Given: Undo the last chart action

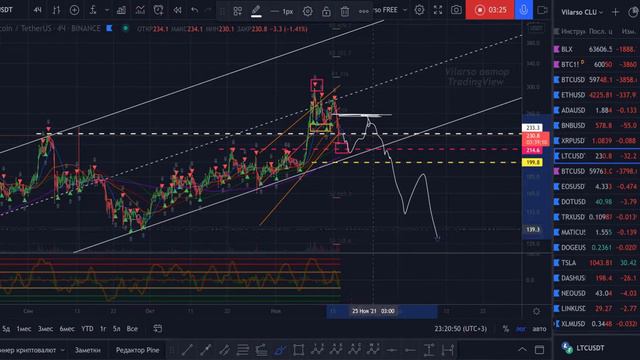Looking at the screenshot, I should coord(195,10).
